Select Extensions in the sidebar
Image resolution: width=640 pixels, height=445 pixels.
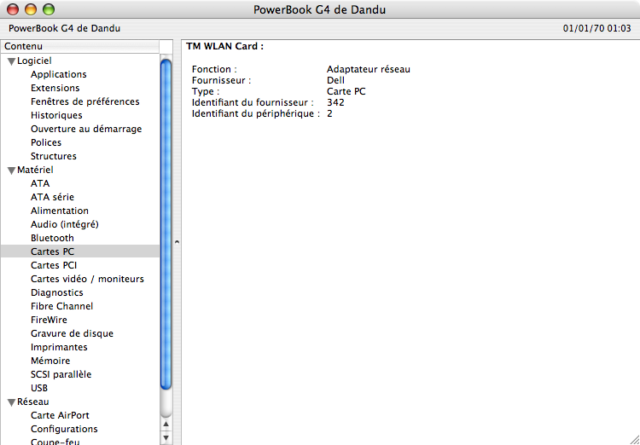(55, 88)
